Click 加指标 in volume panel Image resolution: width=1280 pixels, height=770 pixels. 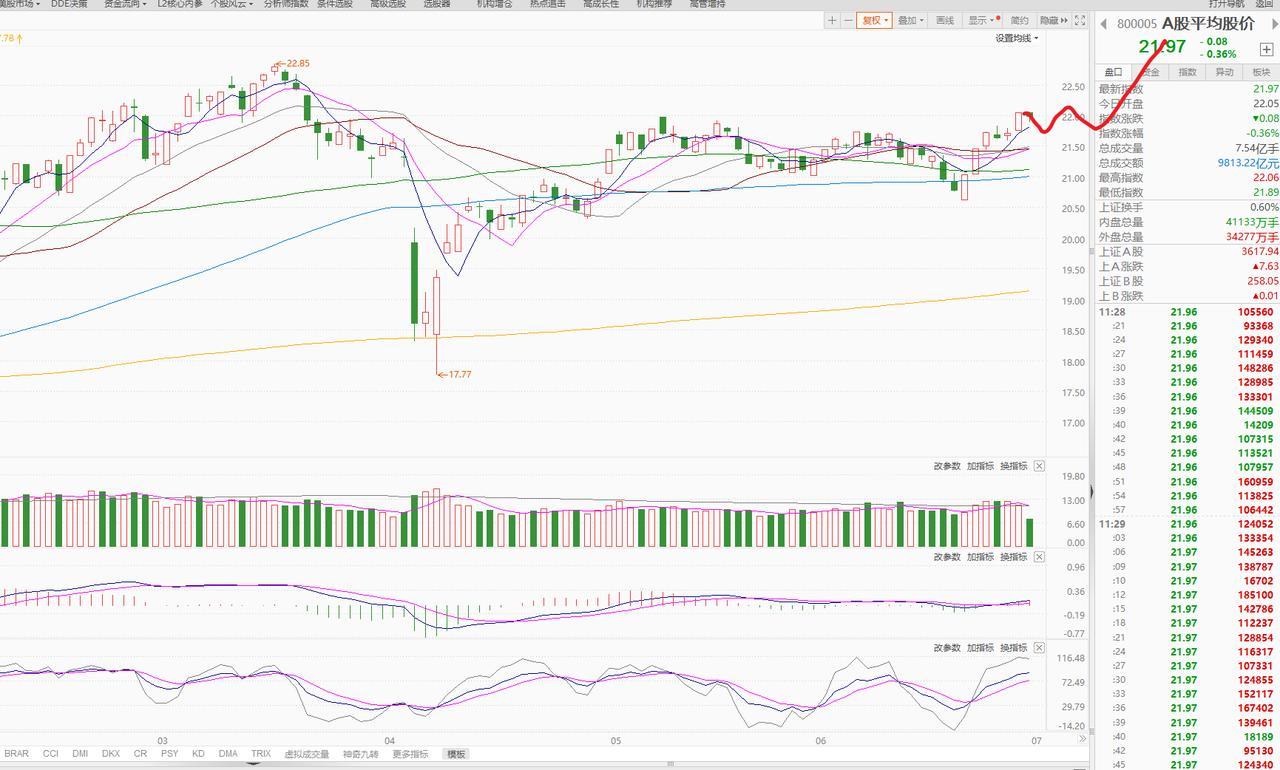click(980, 466)
